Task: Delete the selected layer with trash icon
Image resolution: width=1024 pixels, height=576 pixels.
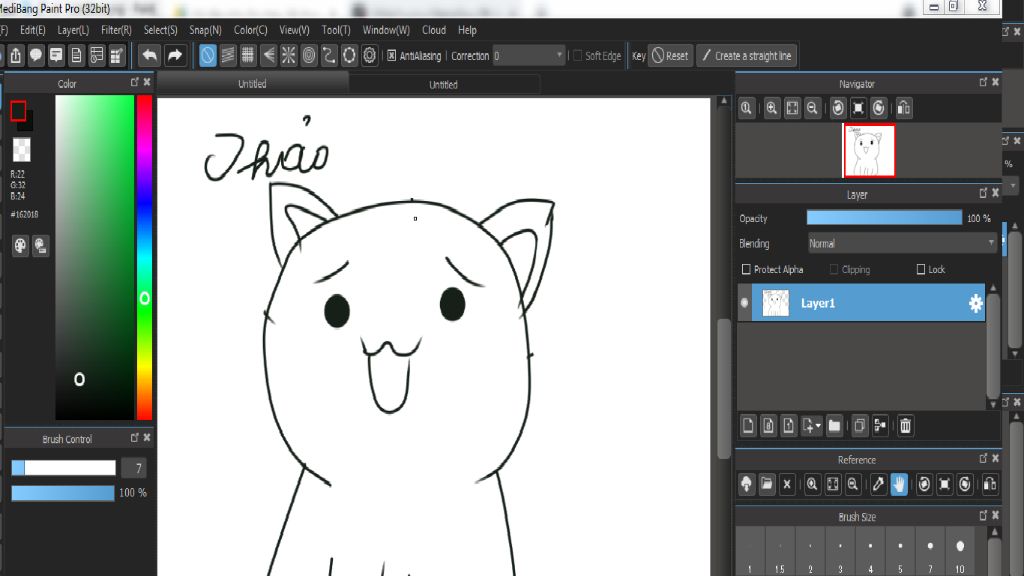Action: click(x=905, y=426)
